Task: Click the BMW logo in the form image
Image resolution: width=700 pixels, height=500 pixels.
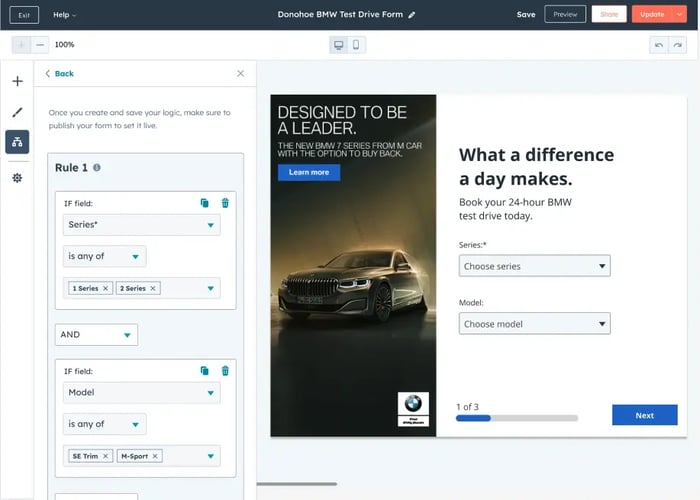Action: pyautogui.click(x=413, y=409)
